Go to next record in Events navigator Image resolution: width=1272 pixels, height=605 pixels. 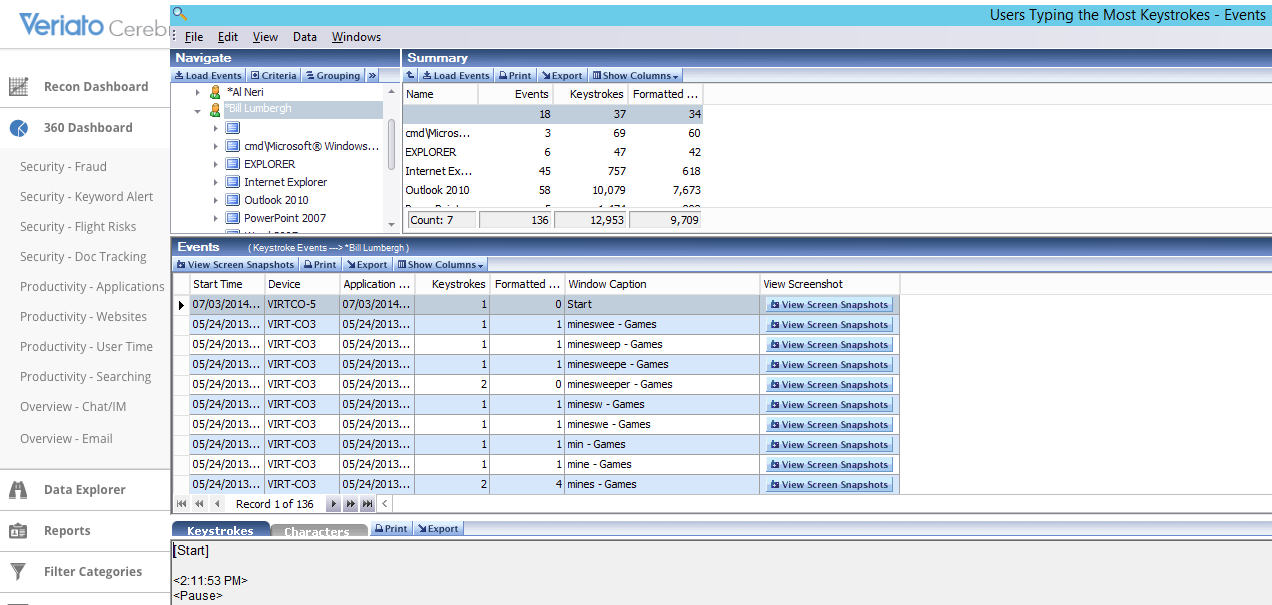point(334,504)
